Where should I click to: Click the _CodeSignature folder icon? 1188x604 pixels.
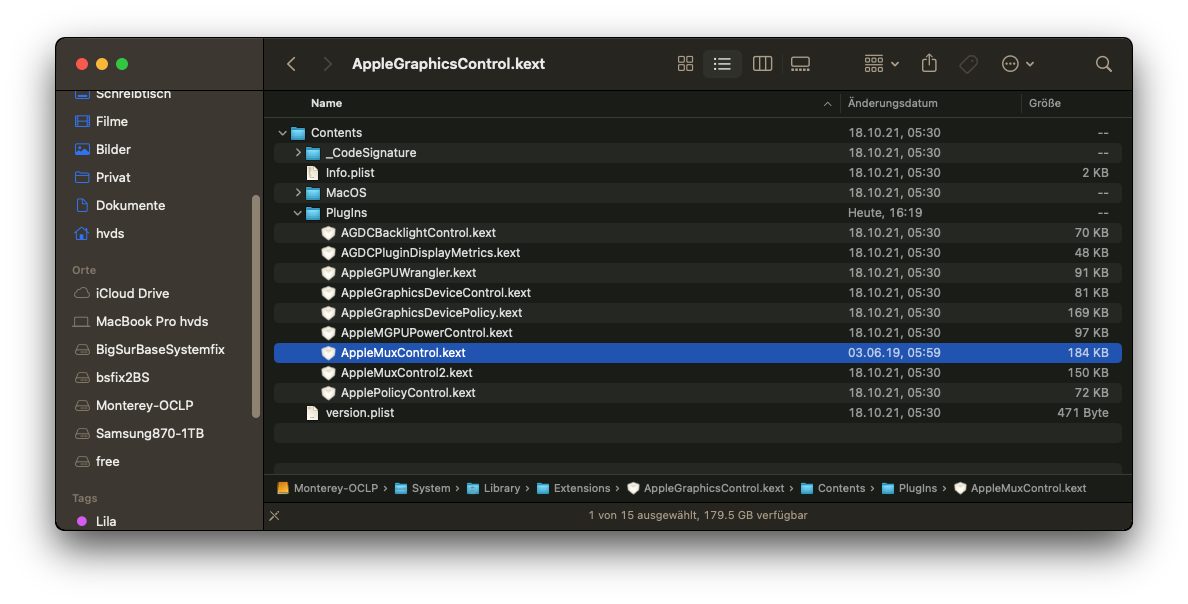pyautogui.click(x=313, y=153)
